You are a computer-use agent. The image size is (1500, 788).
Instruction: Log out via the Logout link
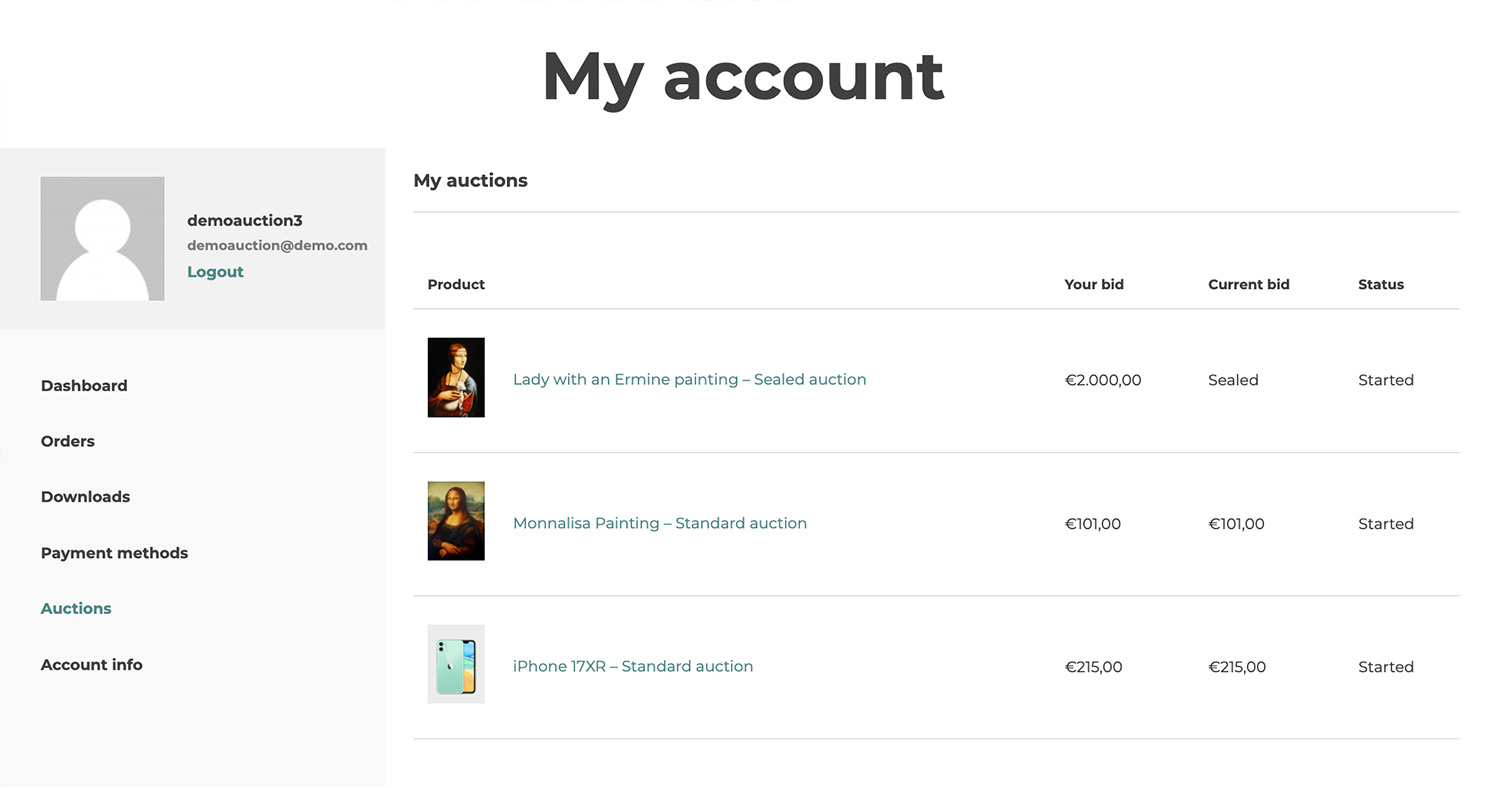click(215, 272)
